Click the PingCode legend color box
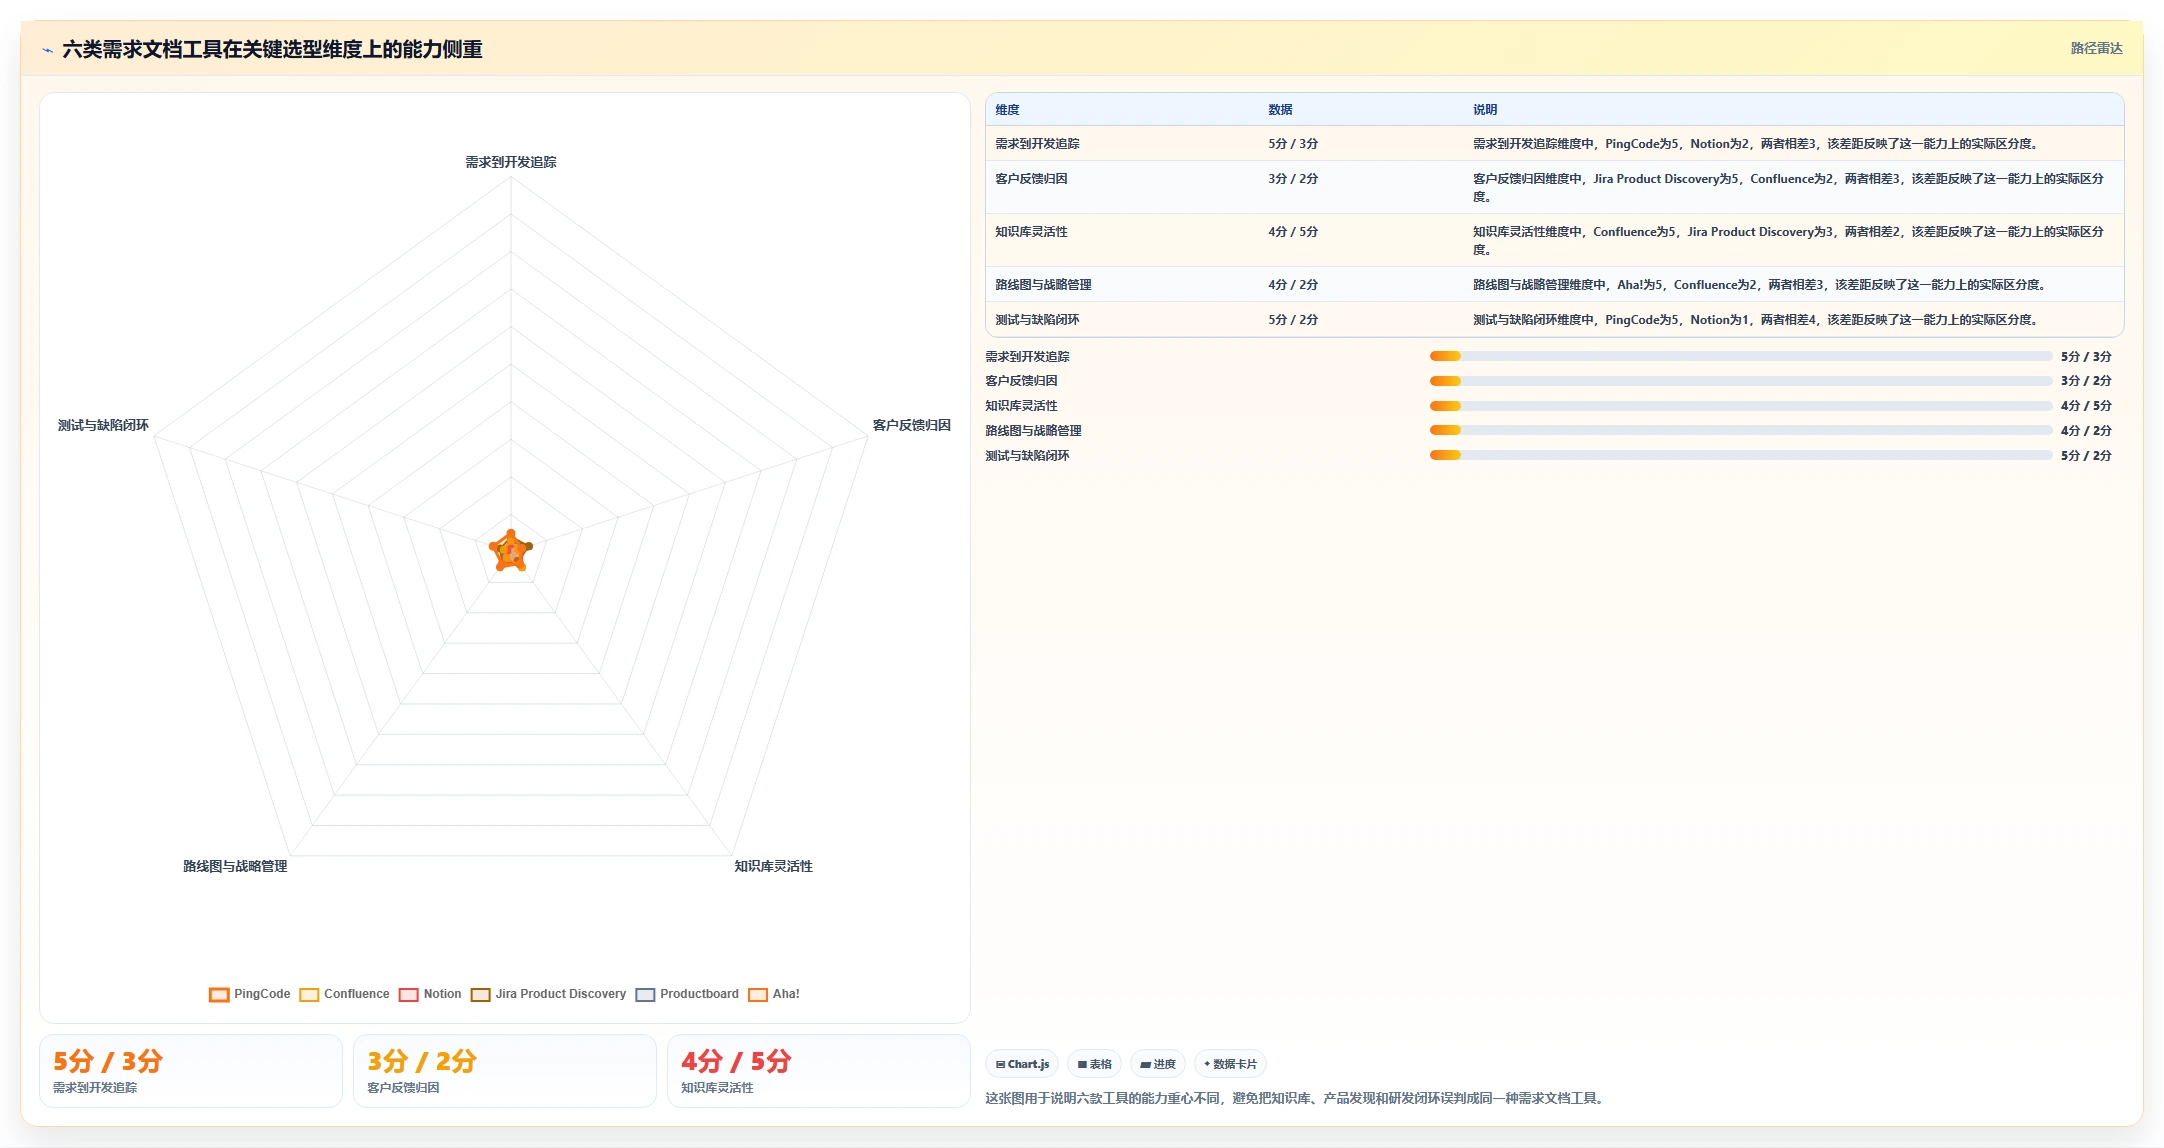Image resolution: width=2164 pixels, height=1148 pixels. click(x=219, y=994)
